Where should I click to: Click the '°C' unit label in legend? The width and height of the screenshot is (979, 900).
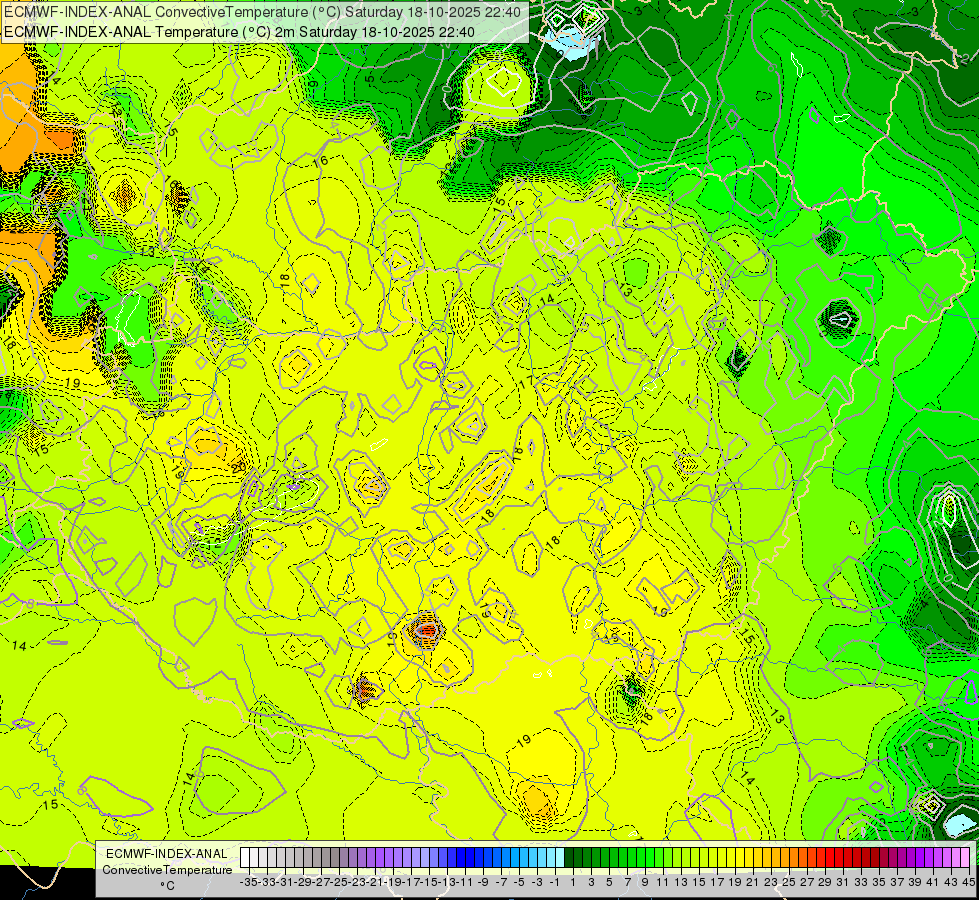tap(167, 886)
